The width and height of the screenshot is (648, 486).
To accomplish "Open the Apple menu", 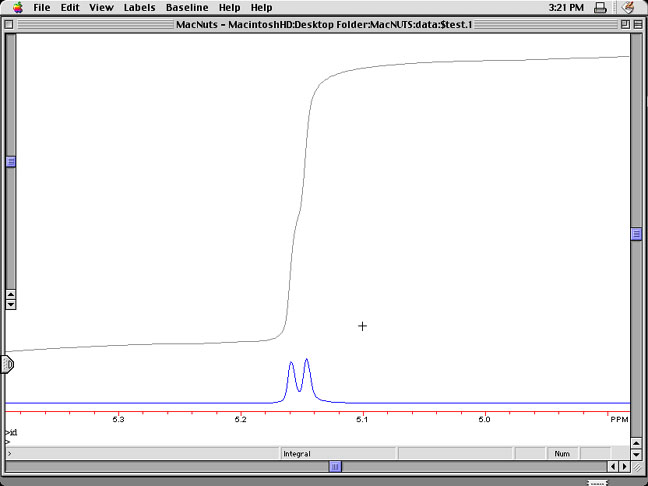I will 17,7.
